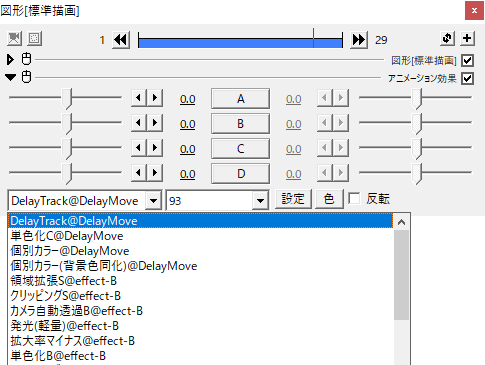The image size is (485, 365).
Task: Expand the 図形[標準描画] section triangle
Action: point(10,60)
